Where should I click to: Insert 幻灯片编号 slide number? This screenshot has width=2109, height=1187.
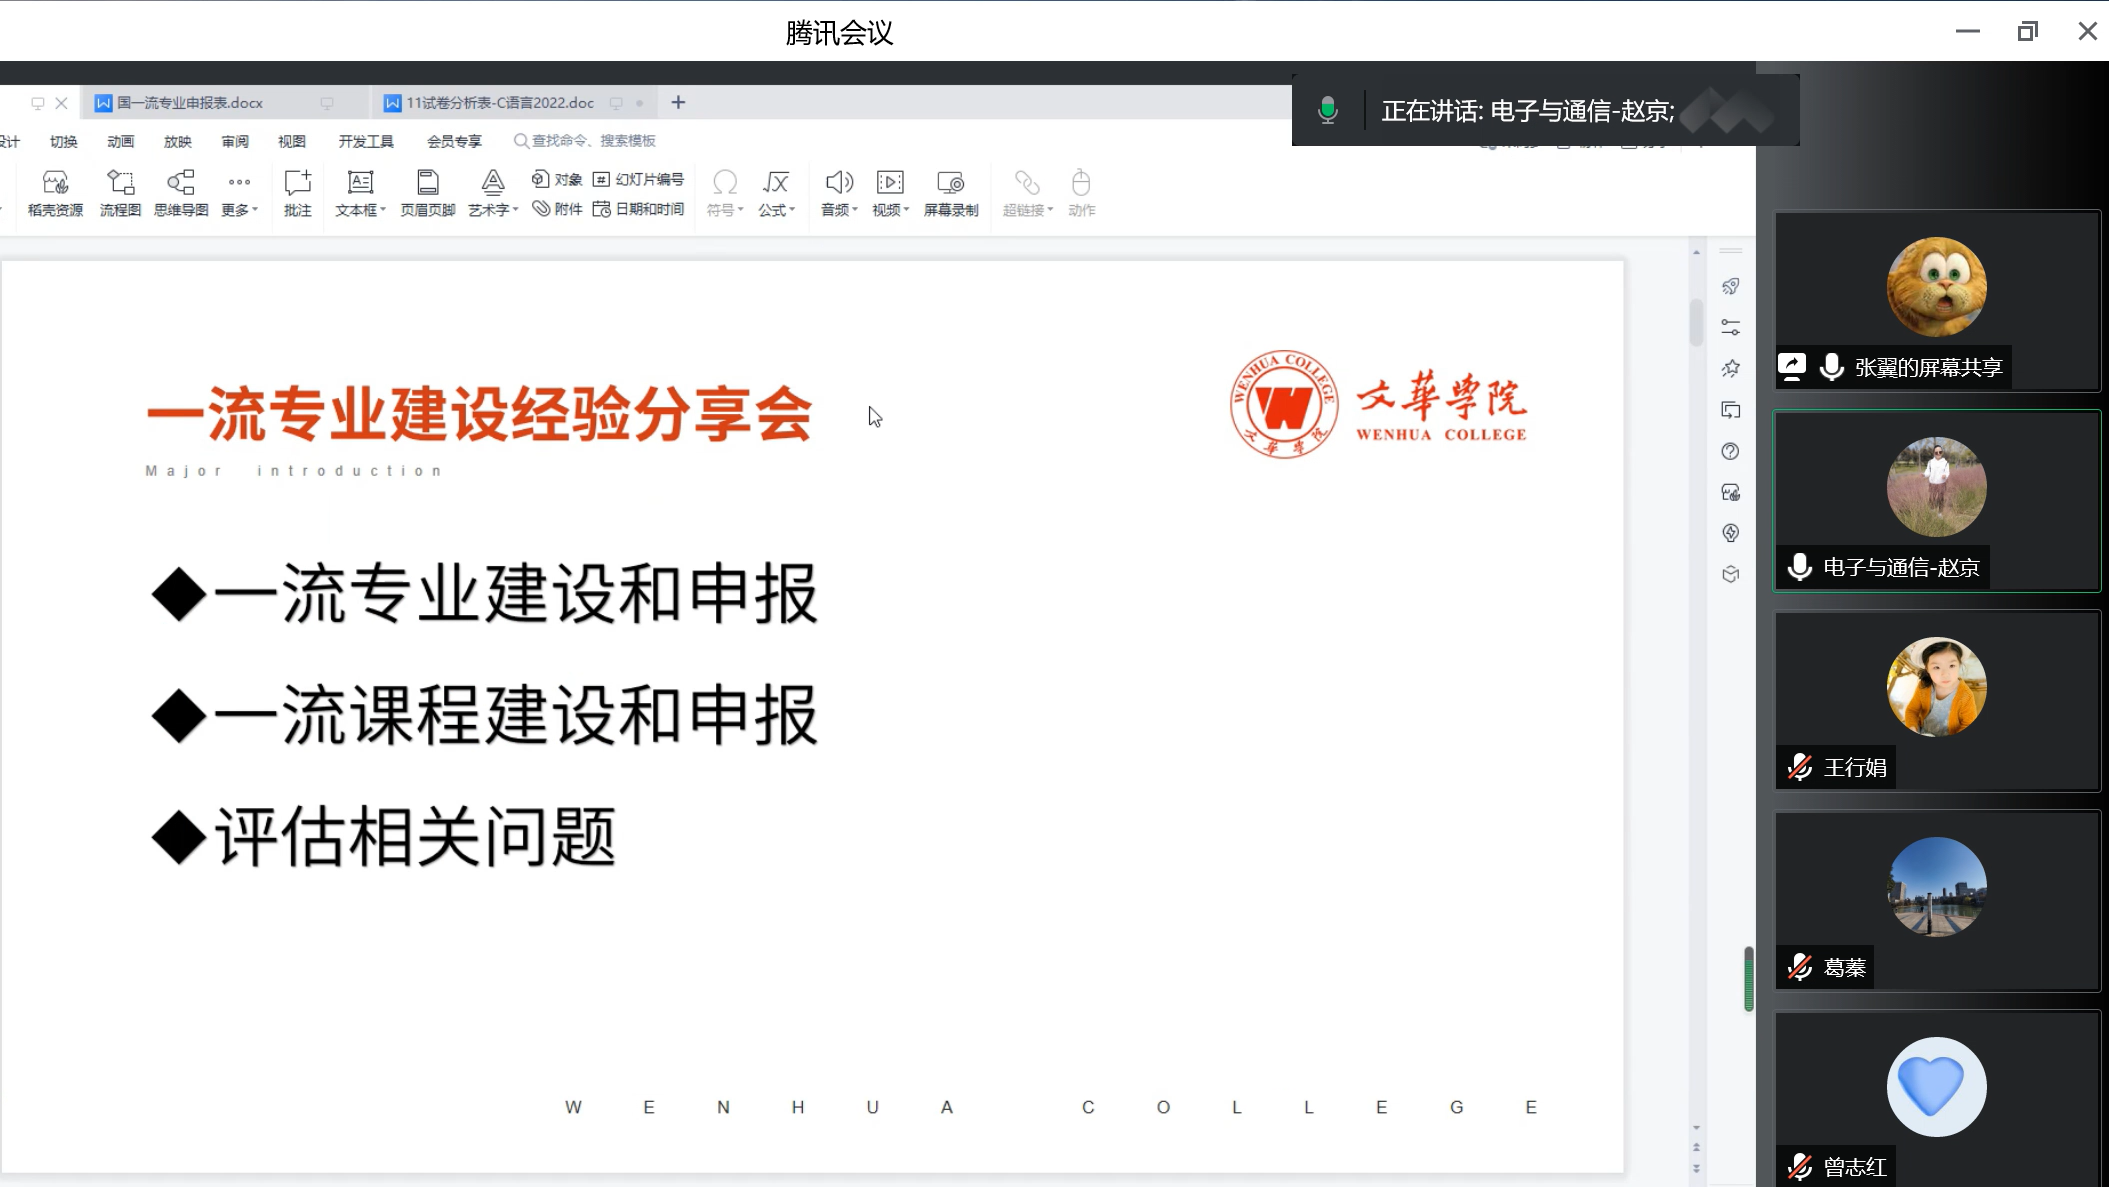(639, 179)
